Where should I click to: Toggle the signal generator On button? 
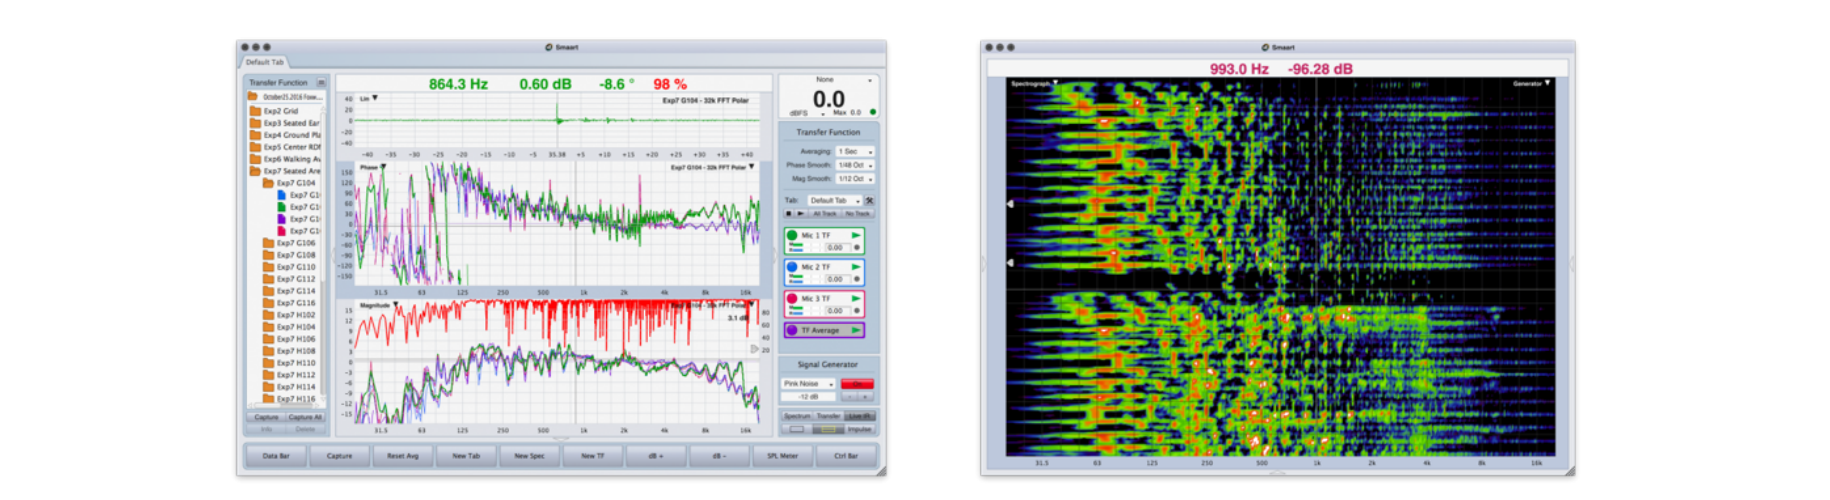point(857,384)
